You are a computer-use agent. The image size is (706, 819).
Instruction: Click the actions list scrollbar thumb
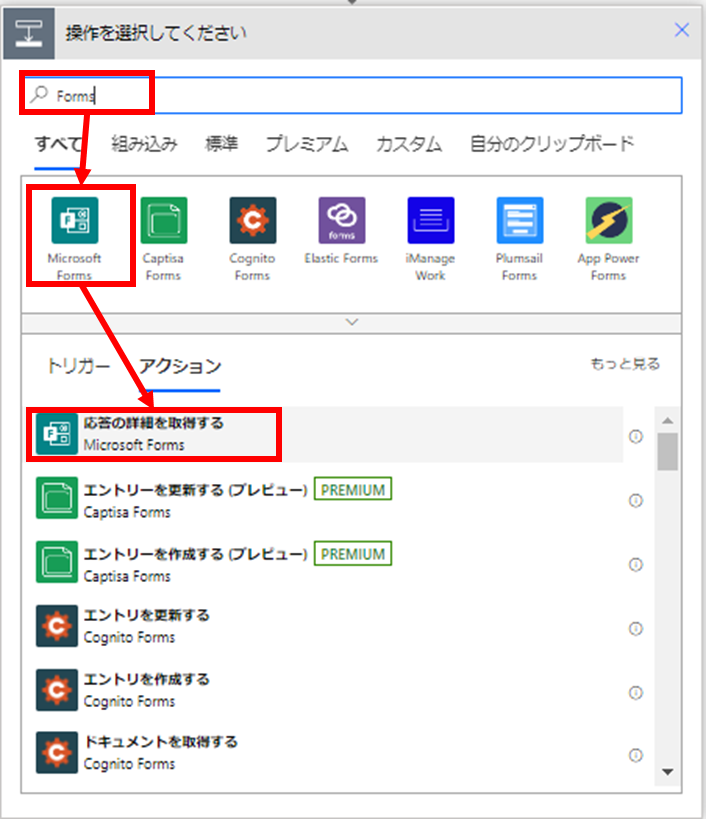[x=667, y=451]
